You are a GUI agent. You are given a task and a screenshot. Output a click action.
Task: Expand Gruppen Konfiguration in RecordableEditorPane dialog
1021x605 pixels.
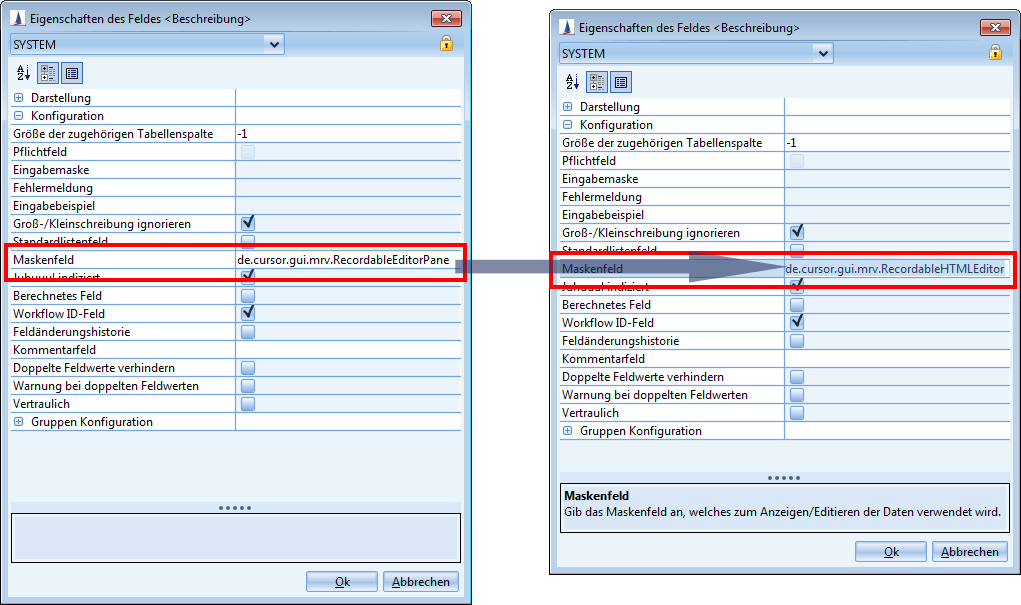coord(19,422)
